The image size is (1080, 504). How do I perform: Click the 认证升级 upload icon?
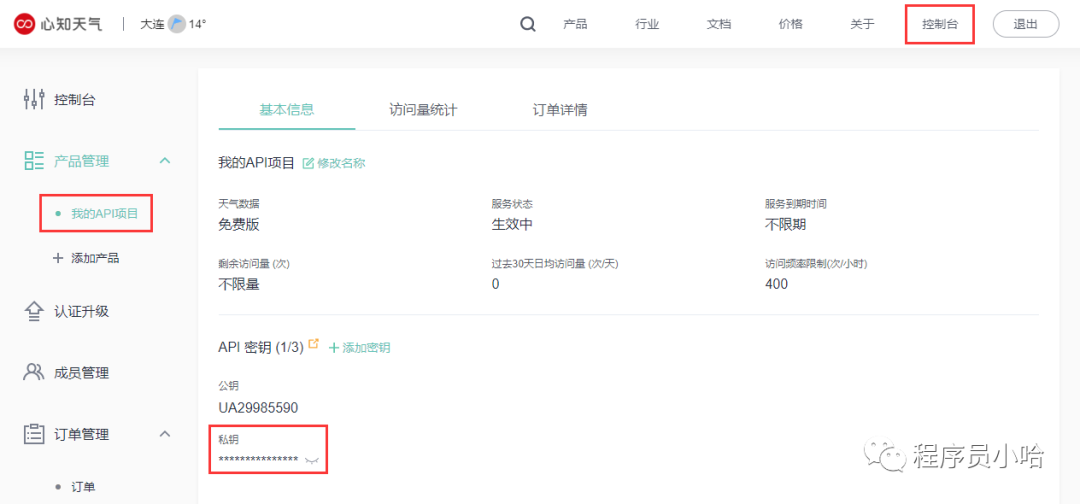click(x=34, y=311)
